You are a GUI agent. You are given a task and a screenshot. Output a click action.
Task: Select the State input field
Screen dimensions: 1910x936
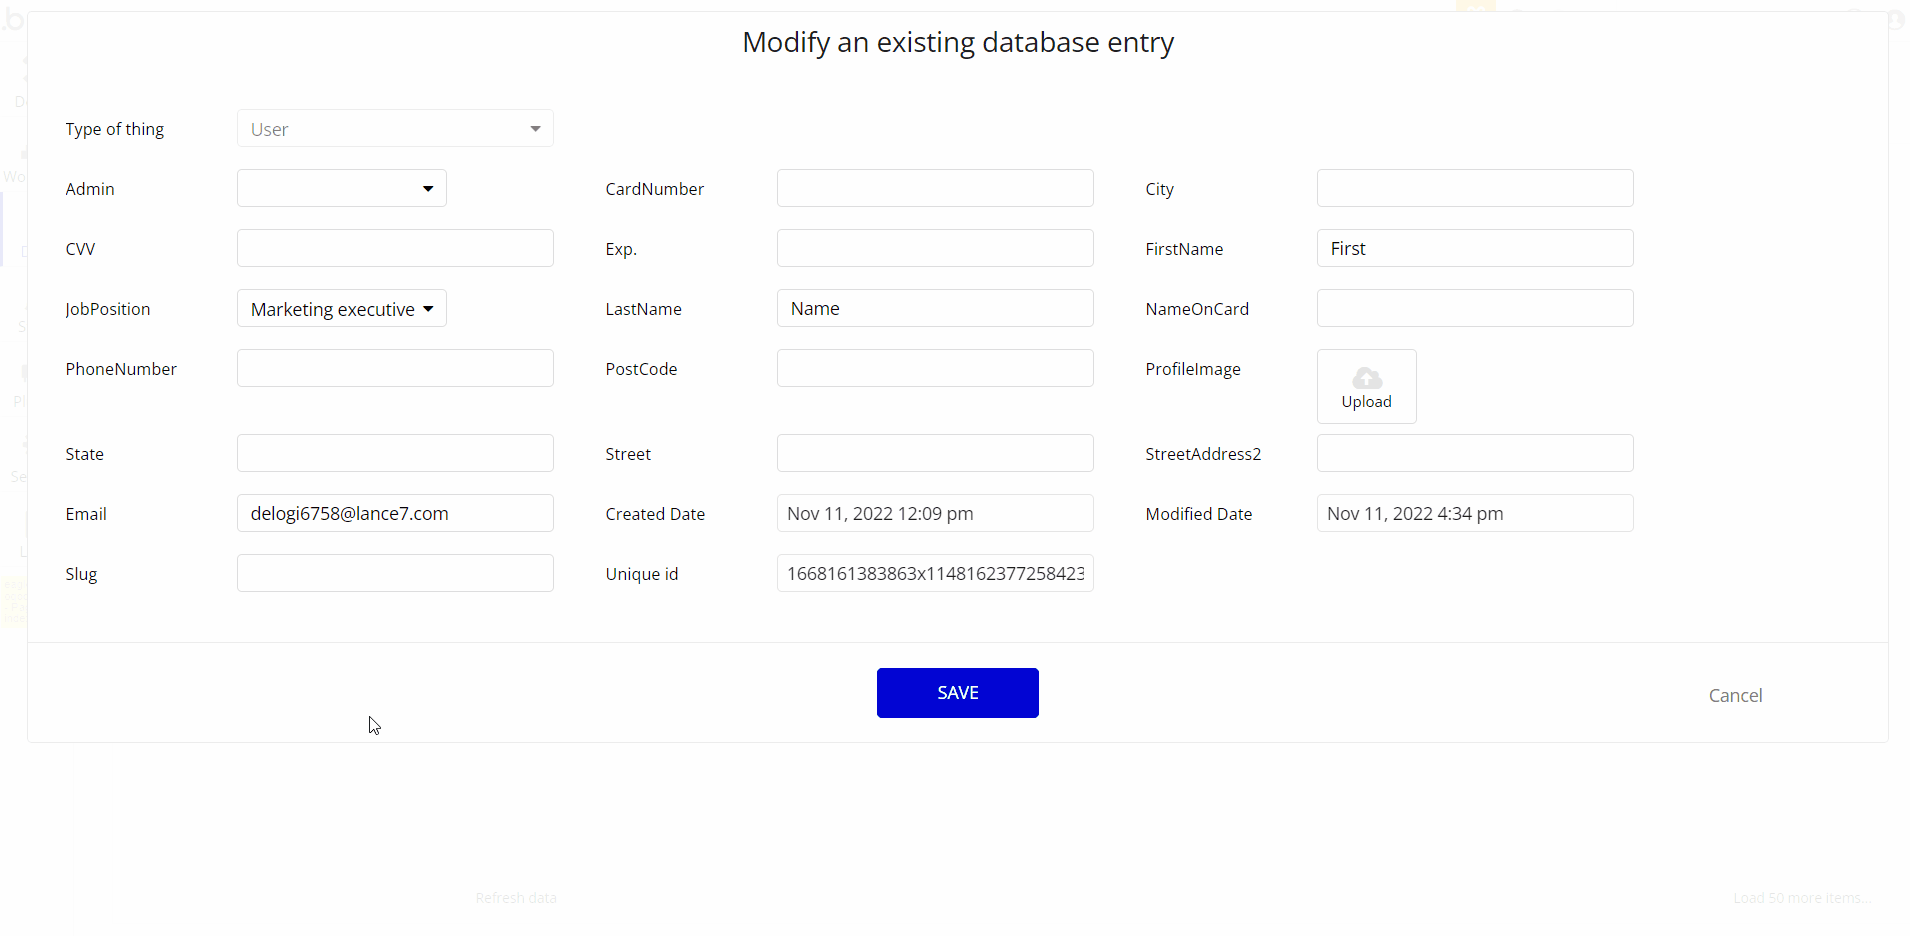click(x=395, y=454)
